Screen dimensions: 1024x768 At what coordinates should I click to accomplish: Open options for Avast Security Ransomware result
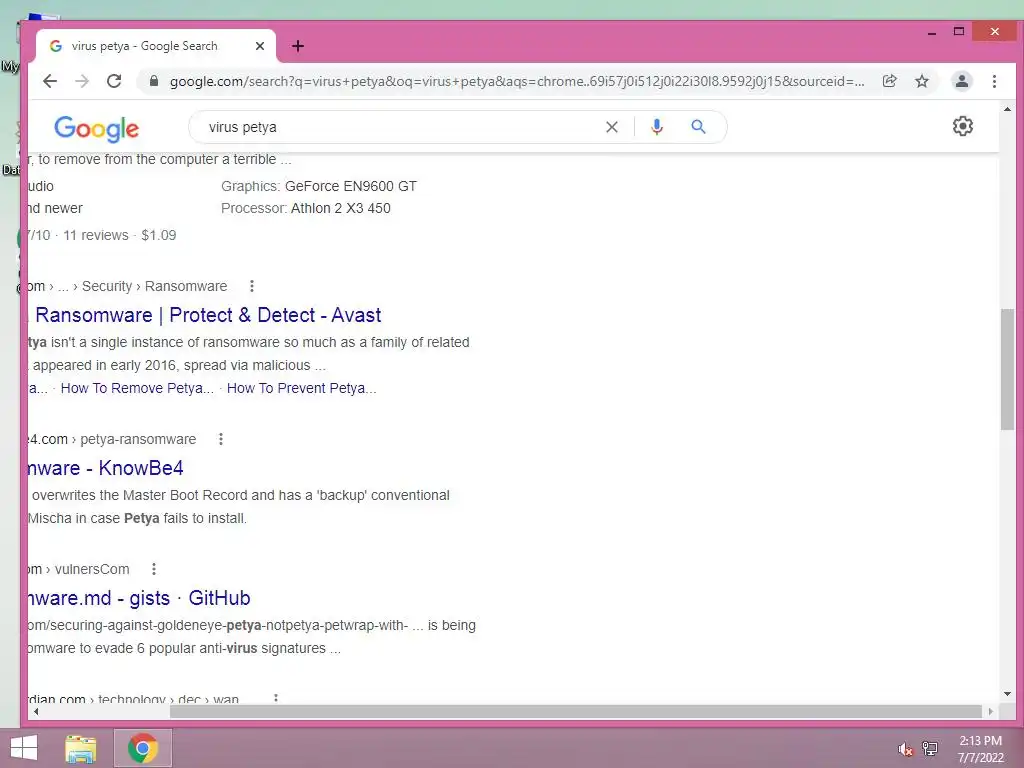[251, 286]
